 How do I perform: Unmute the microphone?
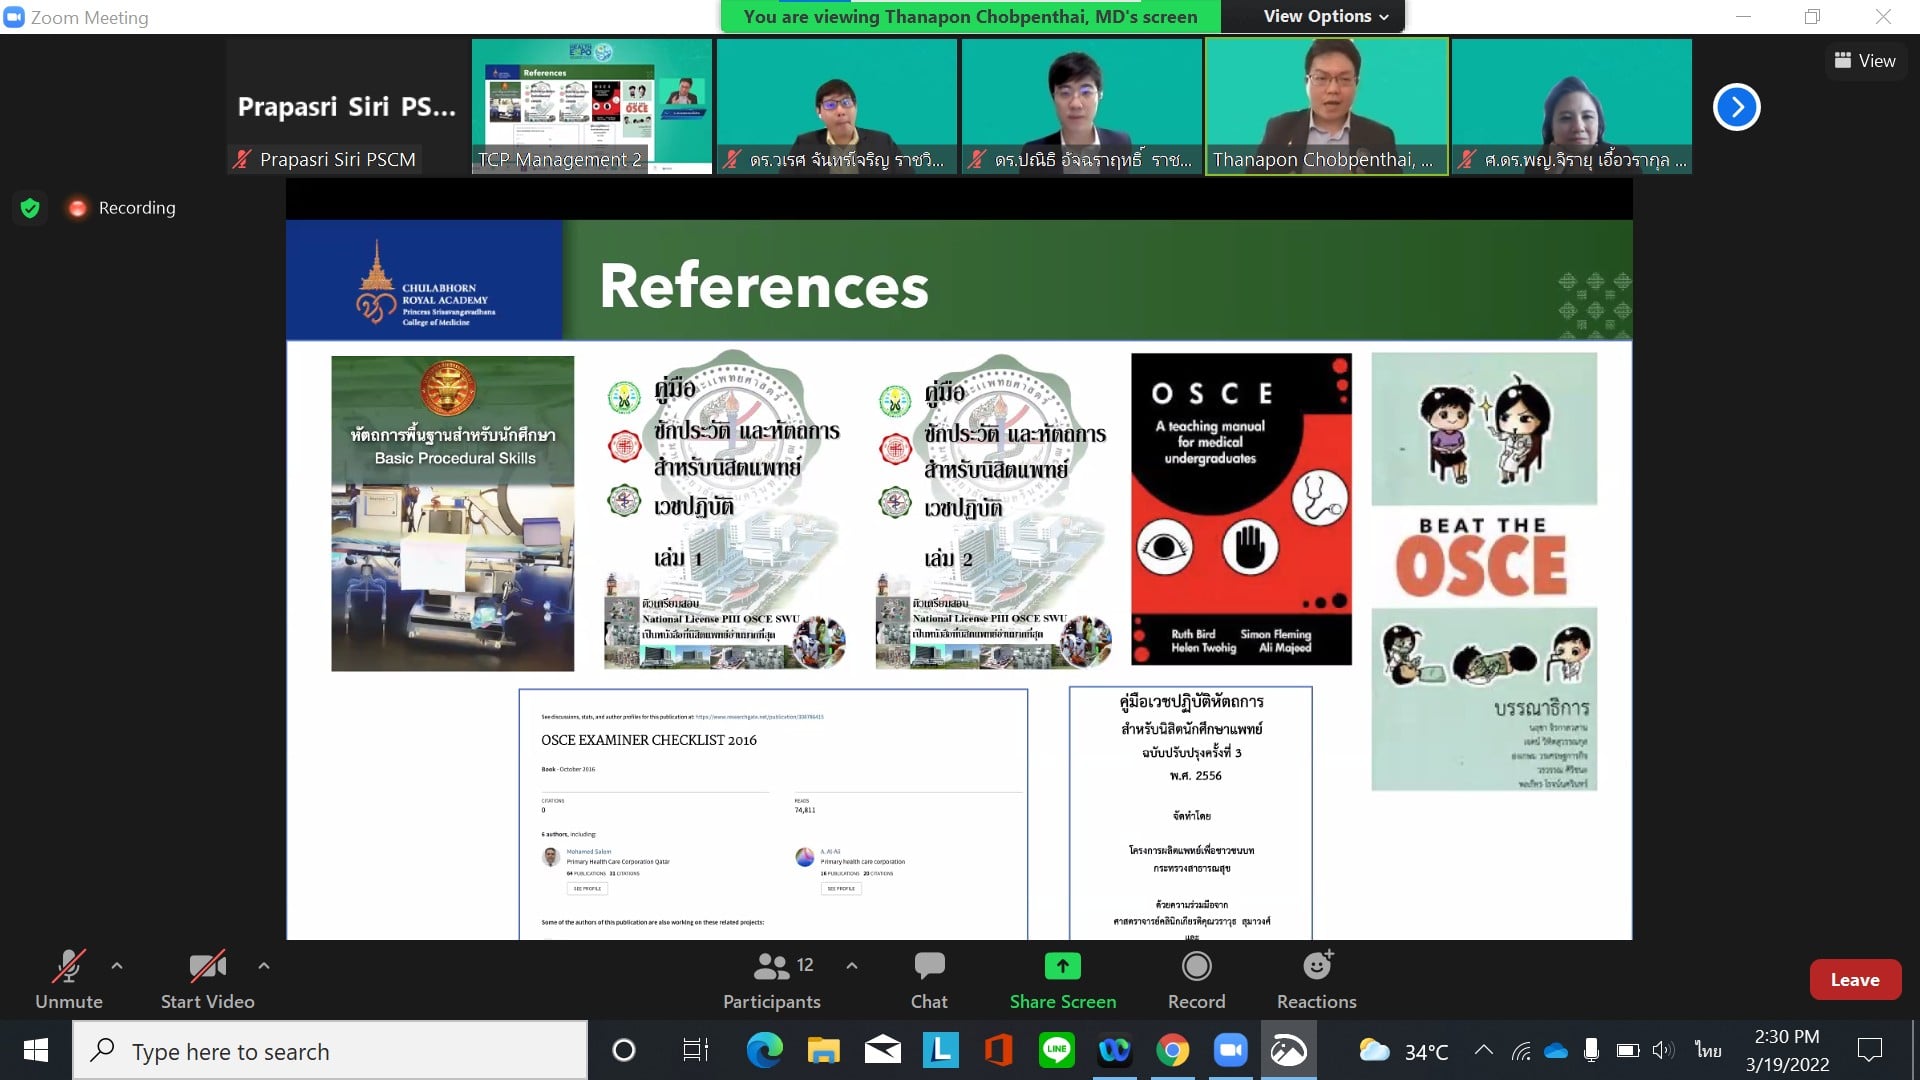pos(69,980)
